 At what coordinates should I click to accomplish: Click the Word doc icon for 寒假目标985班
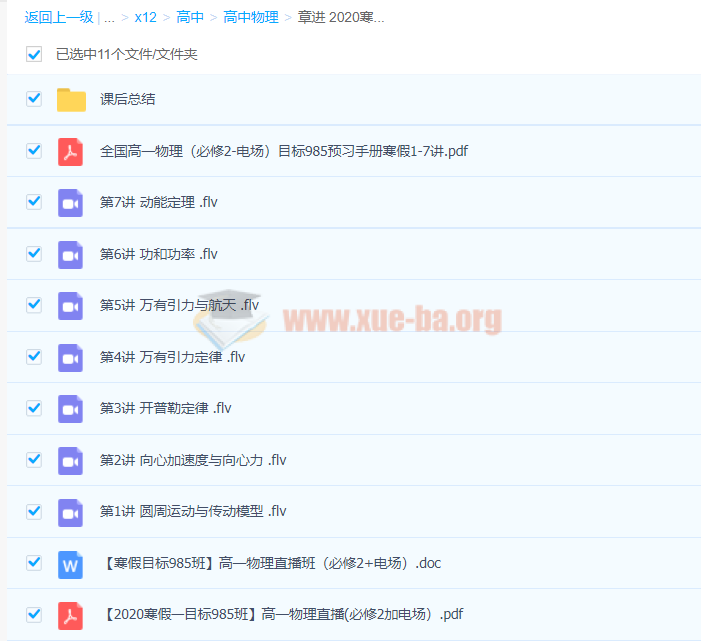pyautogui.click(x=70, y=563)
